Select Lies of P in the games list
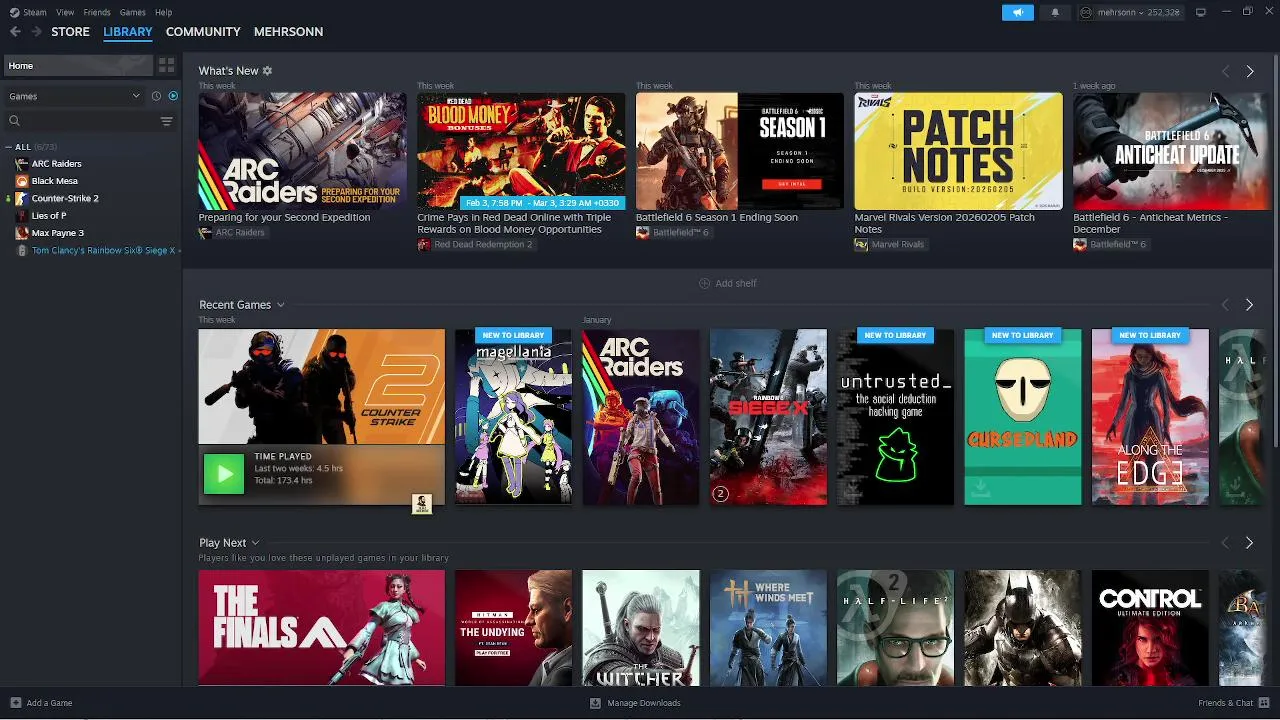This screenshot has height=720, width=1280. (x=48, y=216)
